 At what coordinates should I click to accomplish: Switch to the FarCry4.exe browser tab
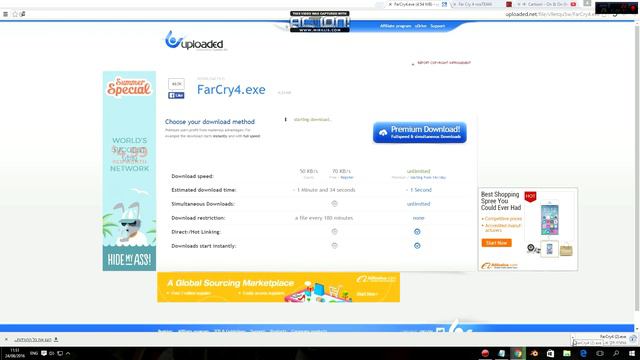click(415, 4)
